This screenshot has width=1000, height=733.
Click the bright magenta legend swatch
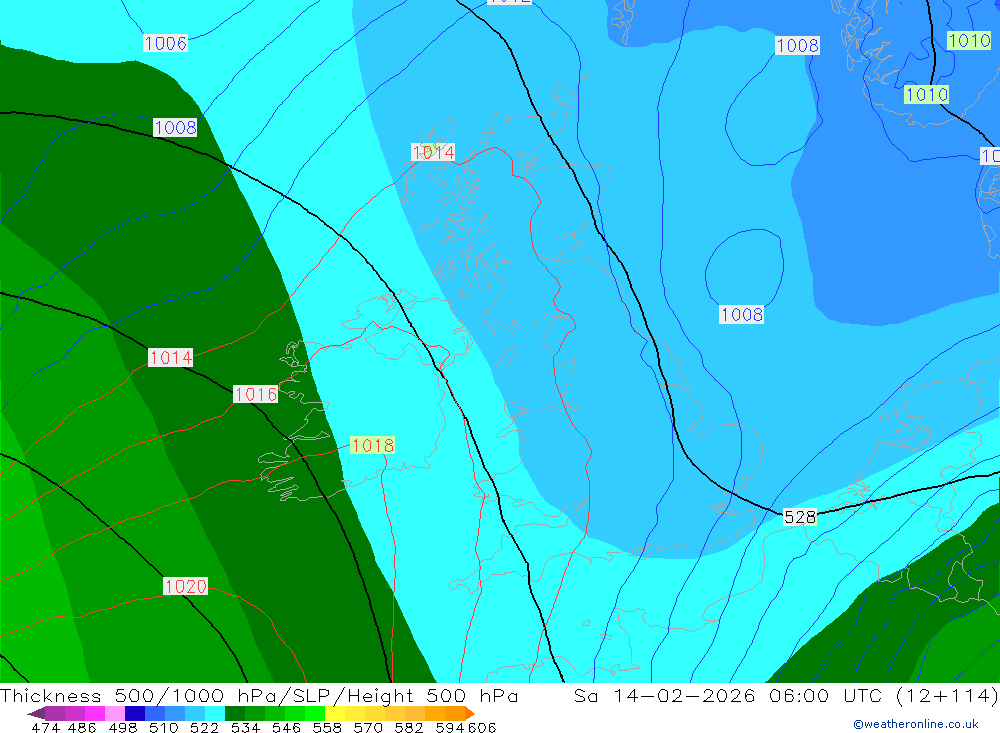(94, 713)
